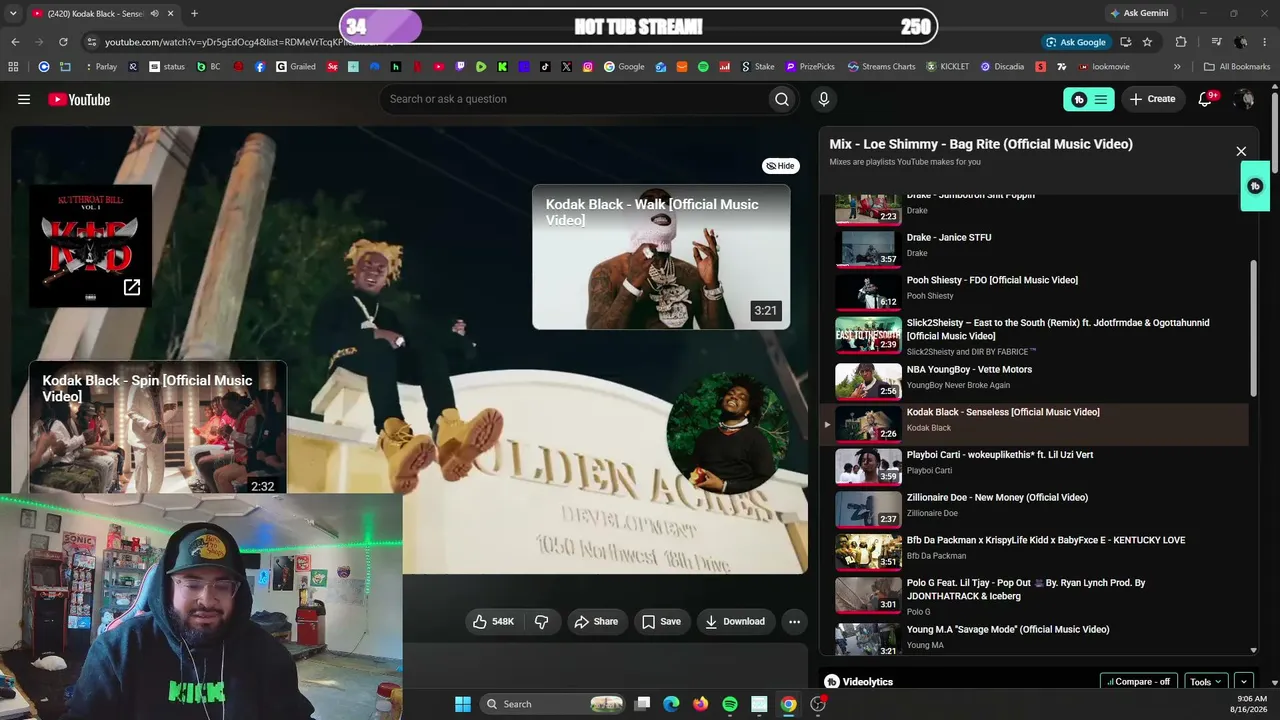Open the vidIQ teal side tab
The width and height of the screenshot is (1280, 720).
tap(1255, 186)
